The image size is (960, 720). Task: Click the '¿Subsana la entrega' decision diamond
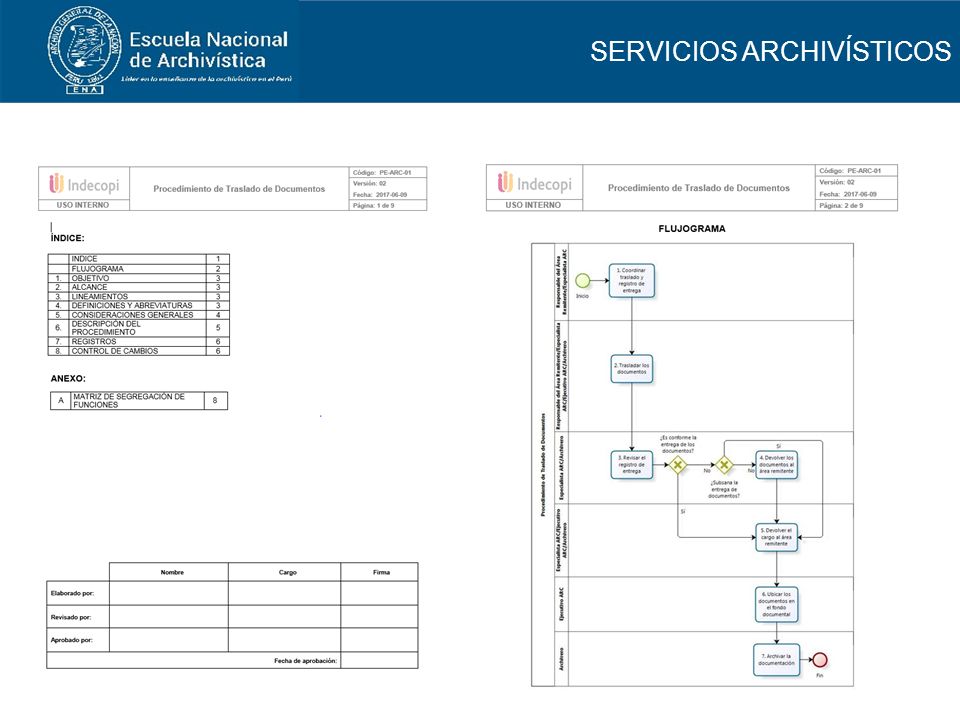pos(724,465)
